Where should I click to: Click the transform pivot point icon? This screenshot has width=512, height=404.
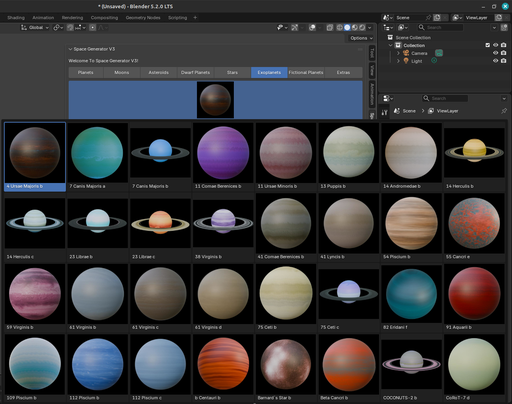click(x=57, y=28)
